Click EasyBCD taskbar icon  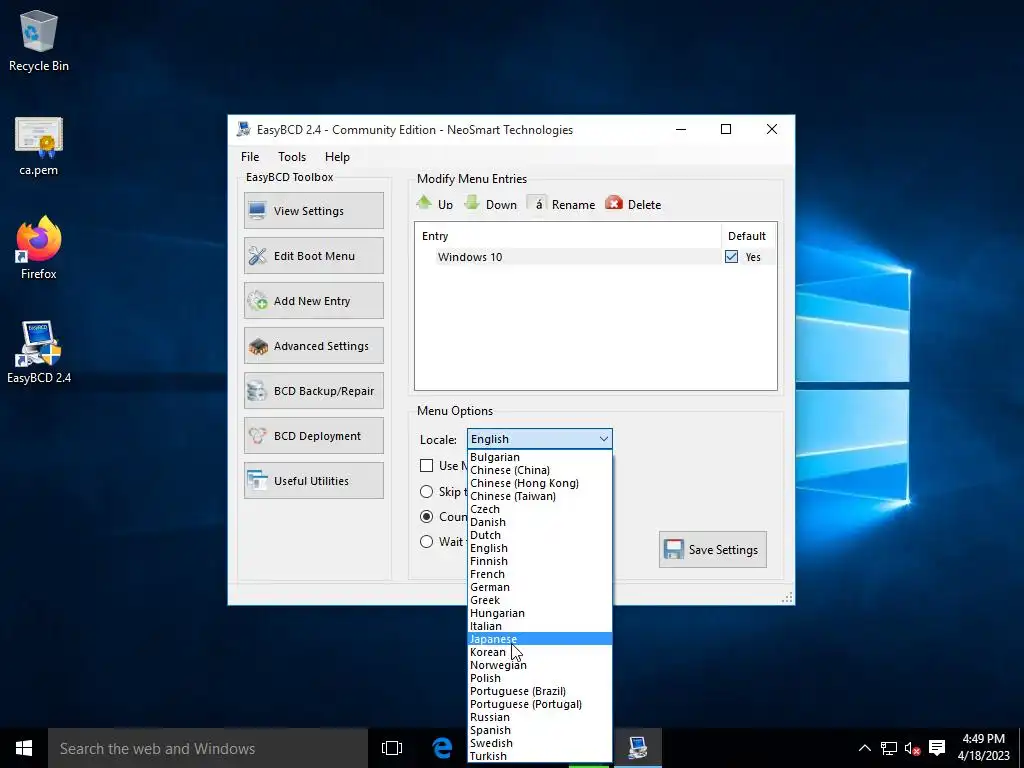[x=638, y=748]
